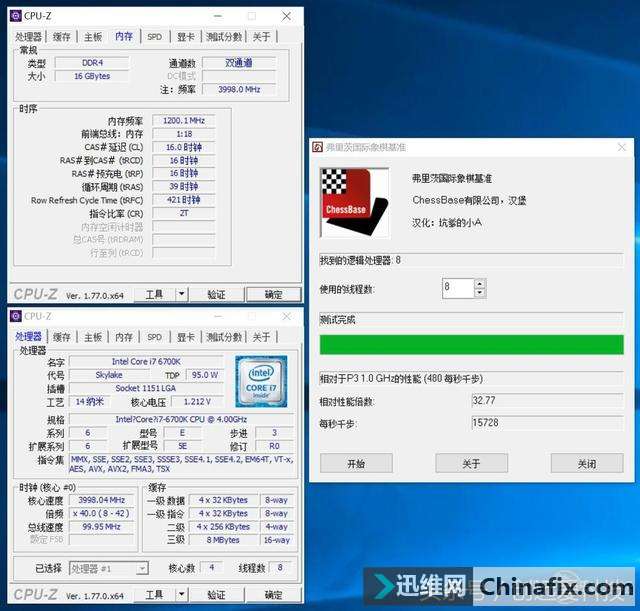Increase thread count with the up stepper arrow
Viewport: 640px width, 611px height.
[x=480, y=283]
